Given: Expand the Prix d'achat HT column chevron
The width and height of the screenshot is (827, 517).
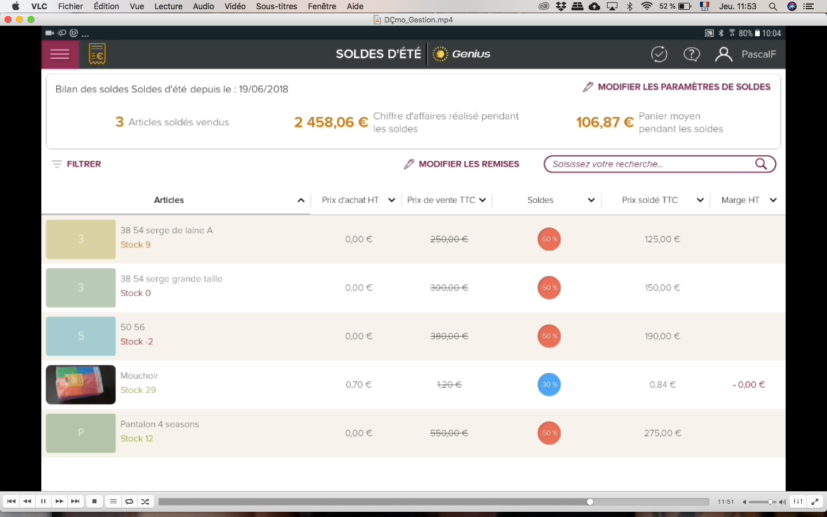Looking at the screenshot, I should click(391, 200).
